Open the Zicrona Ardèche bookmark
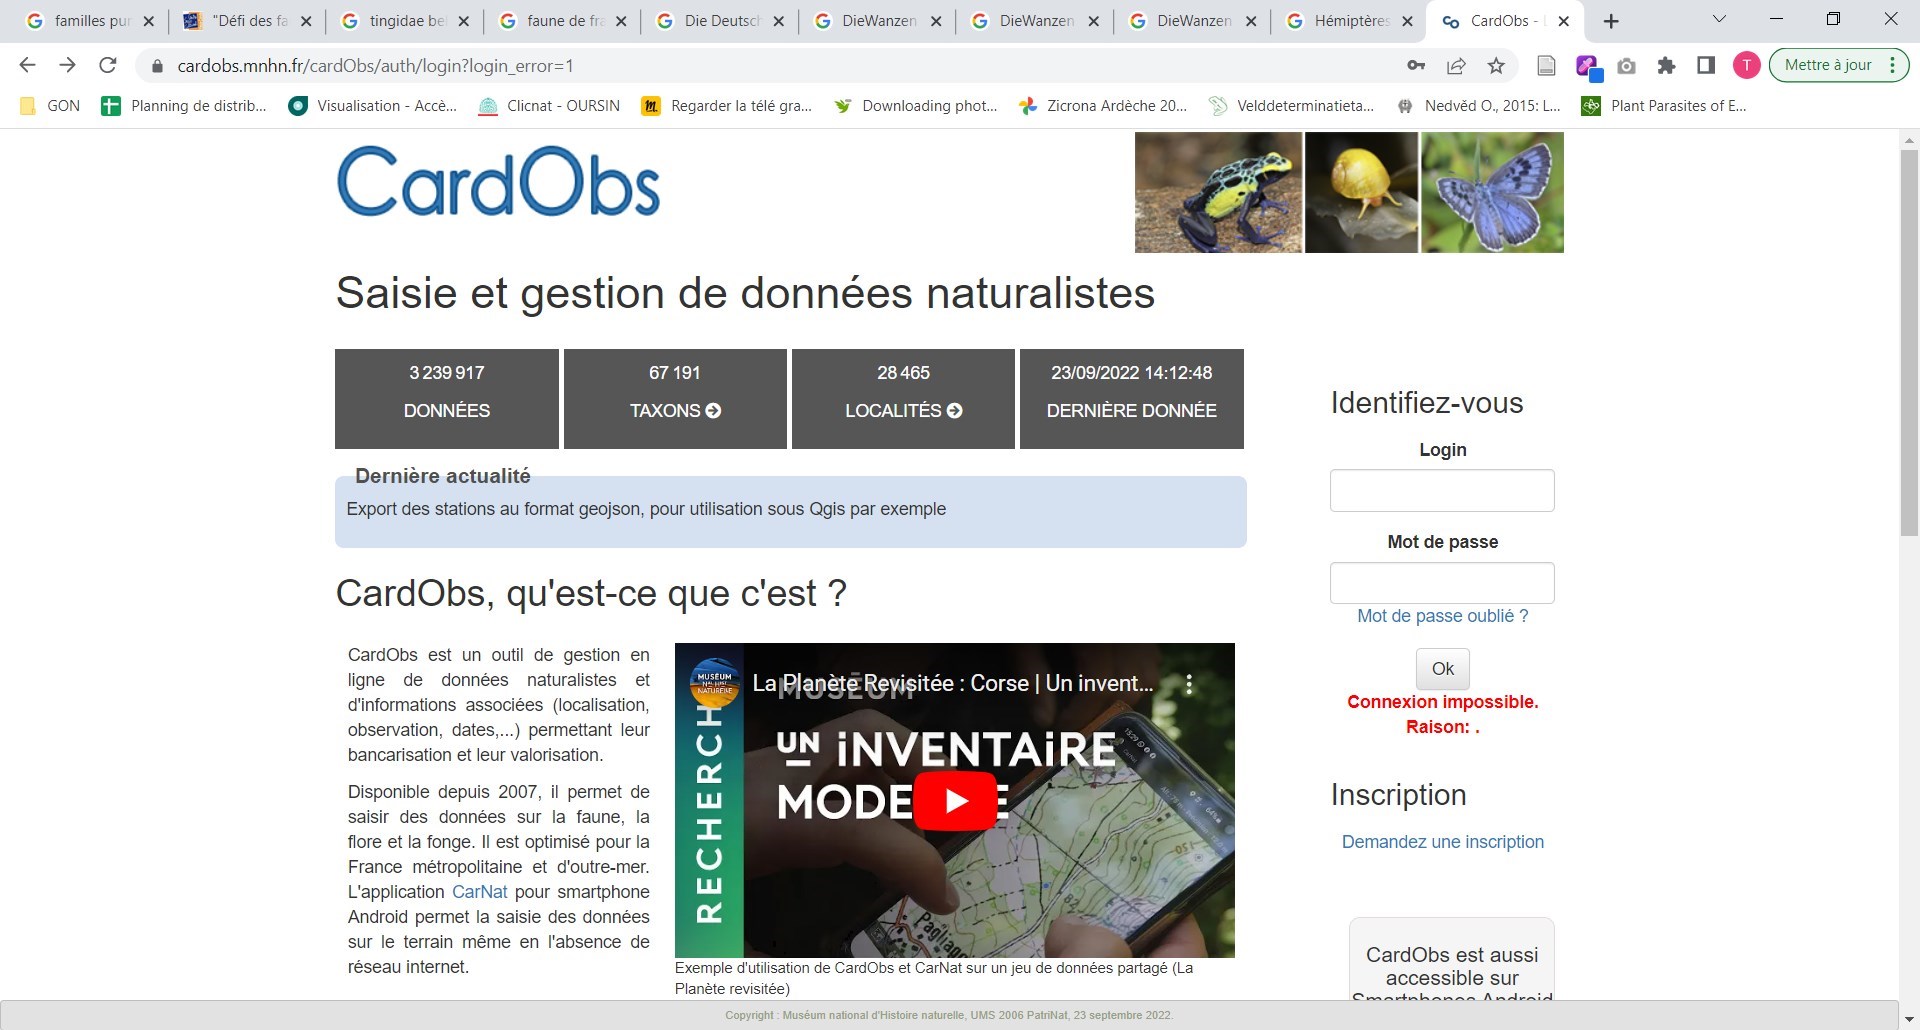The image size is (1920, 1030). [1103, 106]
